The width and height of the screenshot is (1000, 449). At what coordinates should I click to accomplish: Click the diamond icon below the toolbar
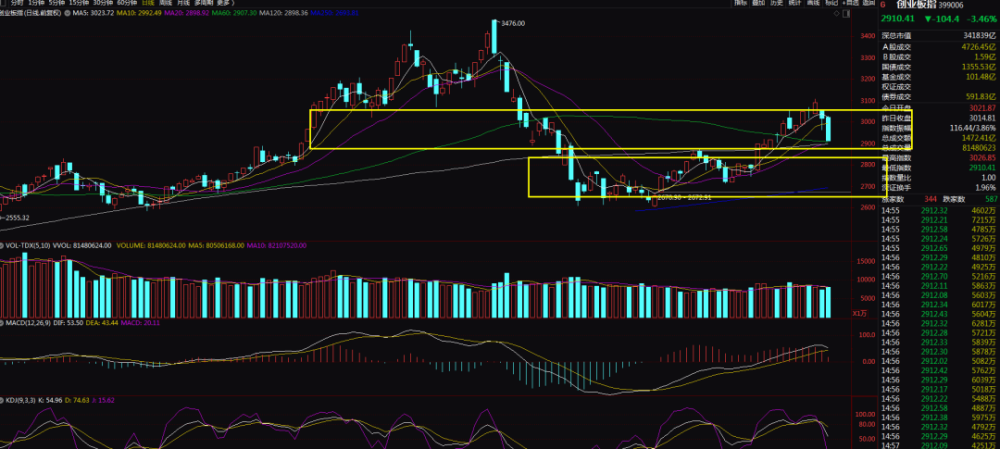(836, 13)
